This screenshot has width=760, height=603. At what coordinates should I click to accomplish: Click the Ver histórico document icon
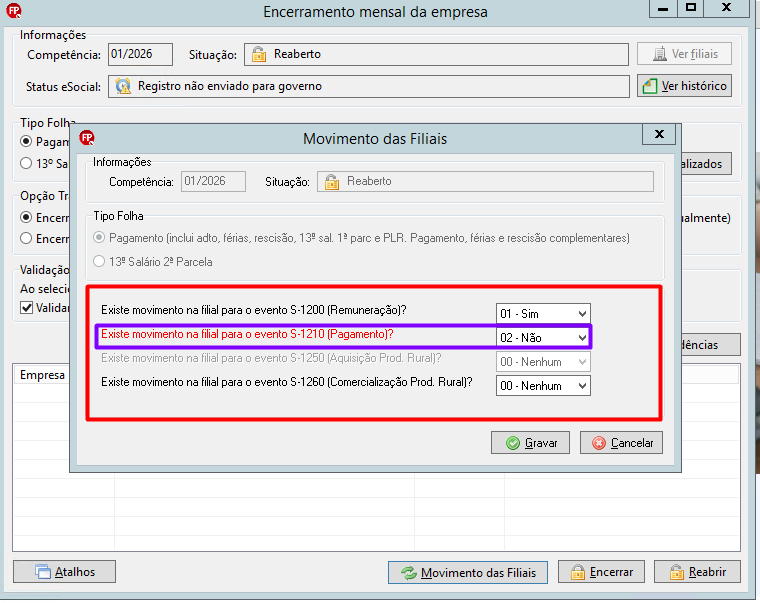click(649, 86)
